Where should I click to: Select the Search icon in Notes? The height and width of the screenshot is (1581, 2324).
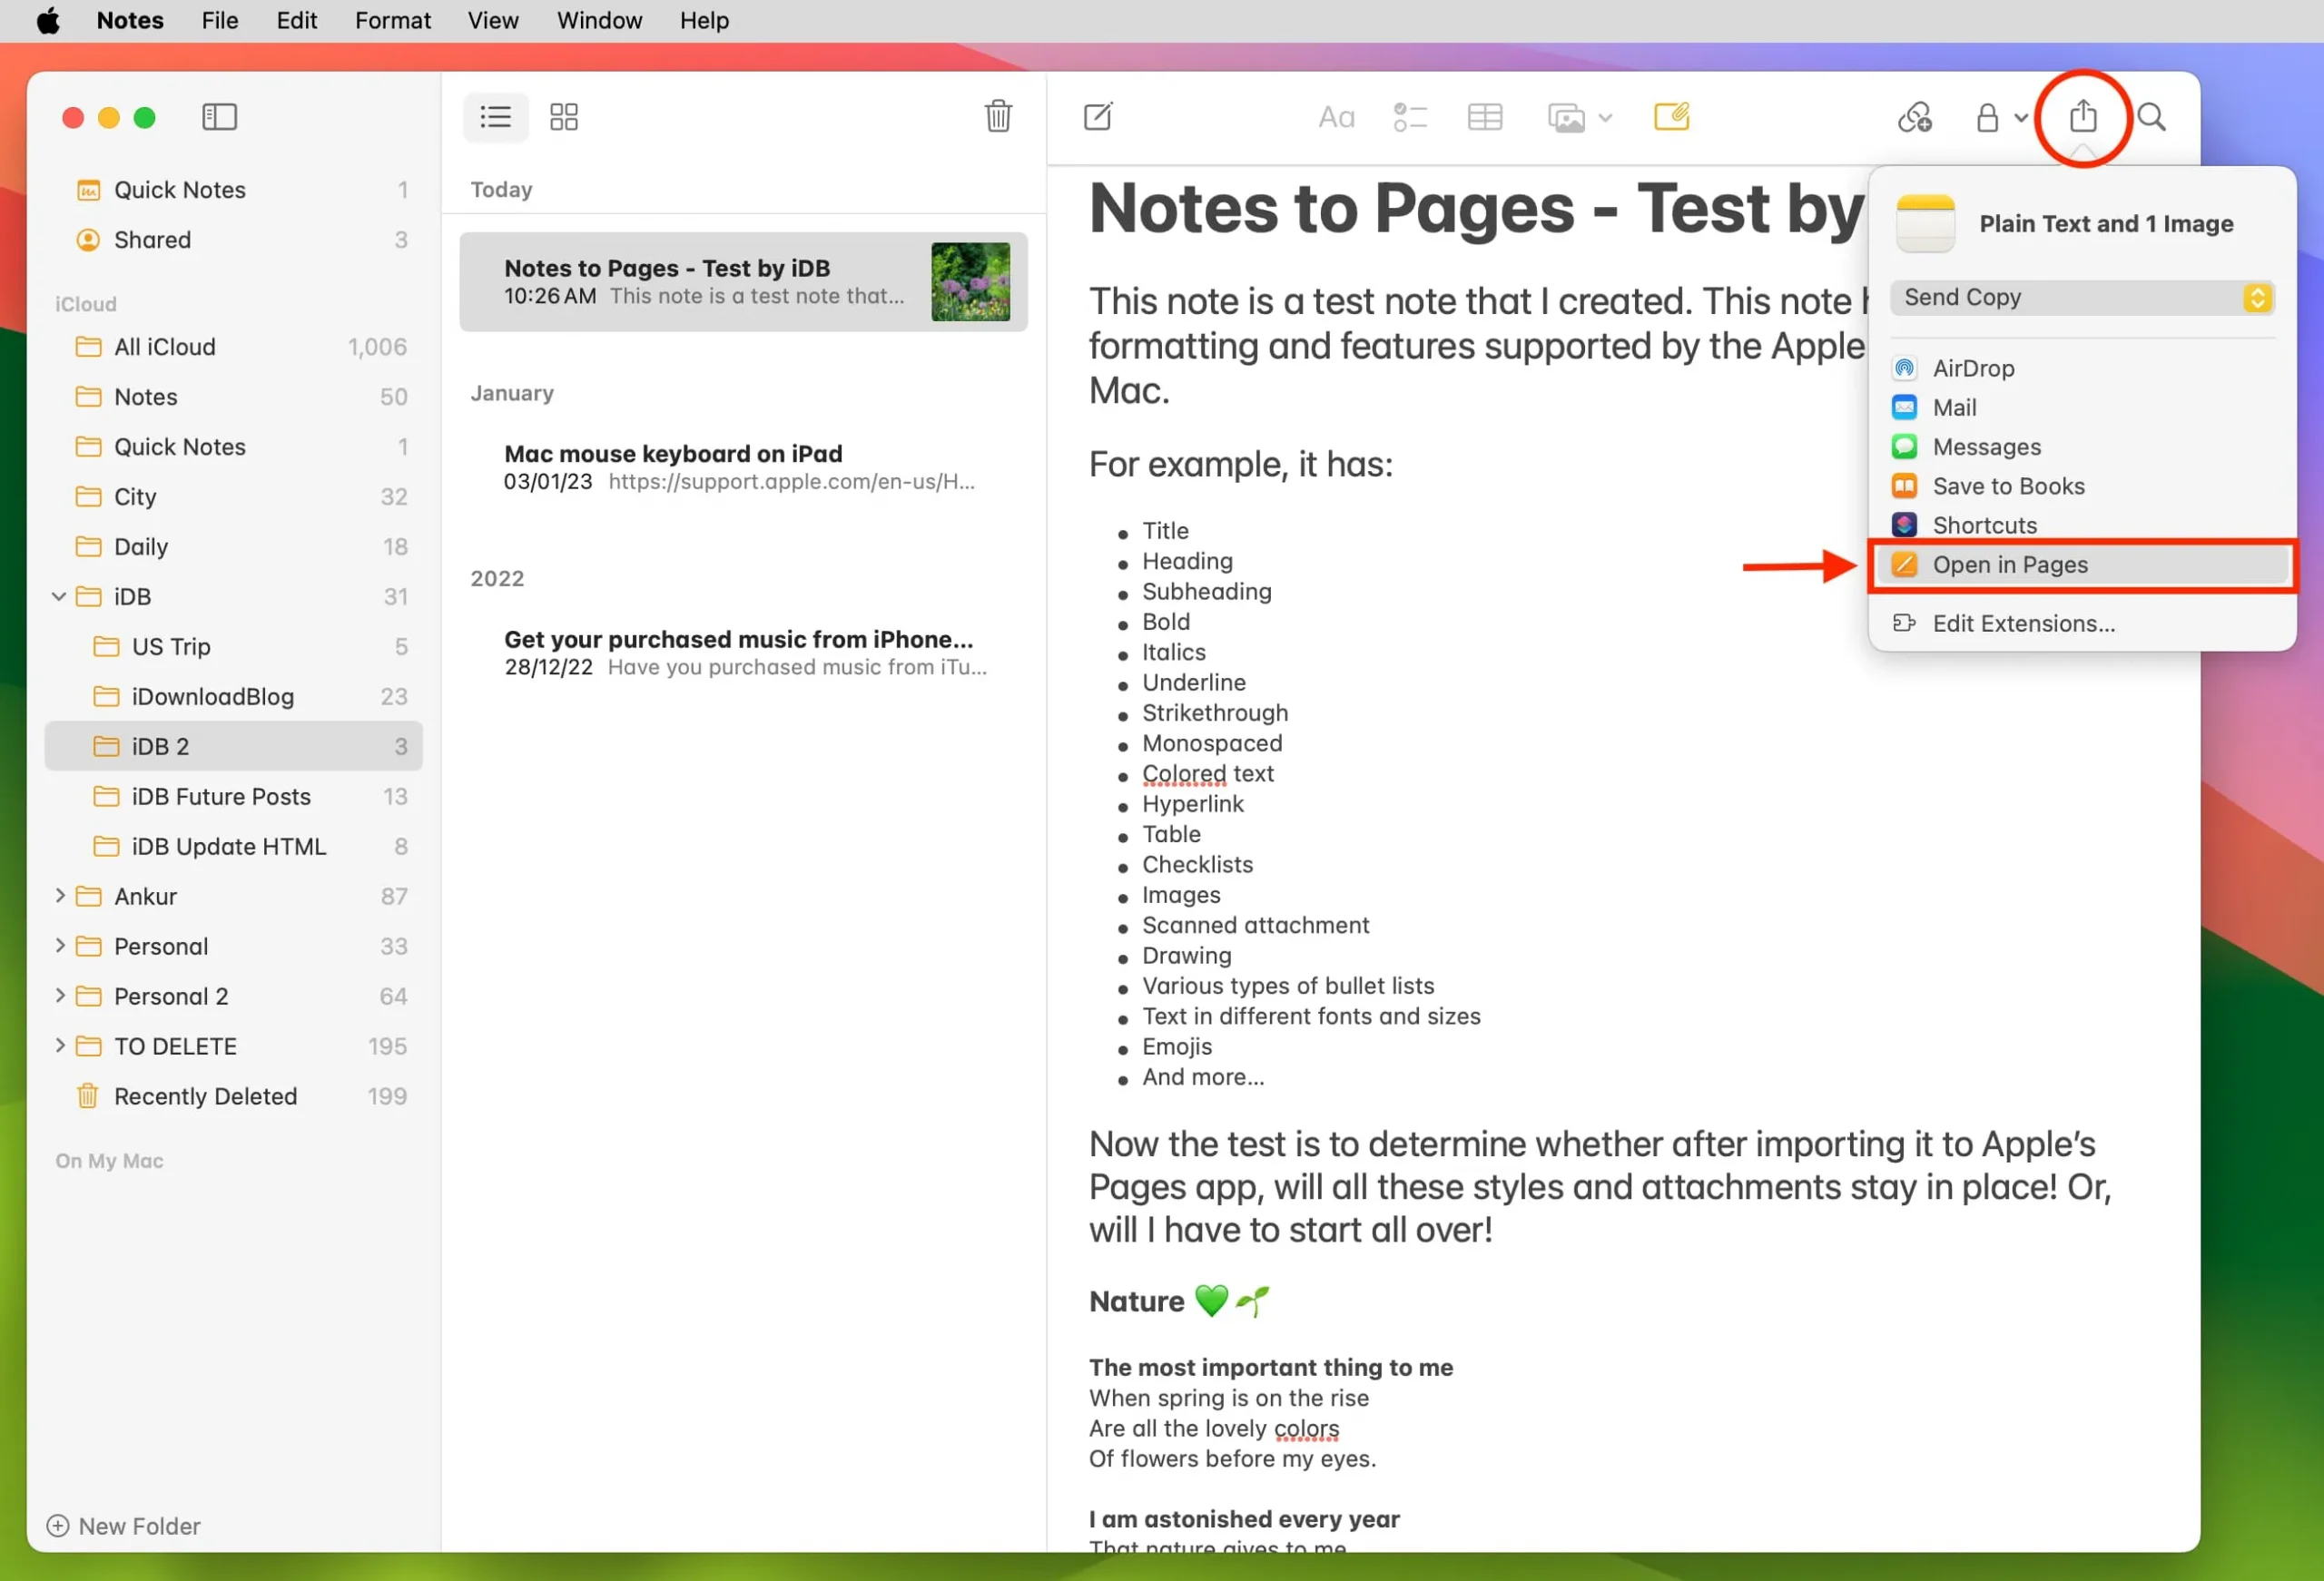pos(2152,116)
